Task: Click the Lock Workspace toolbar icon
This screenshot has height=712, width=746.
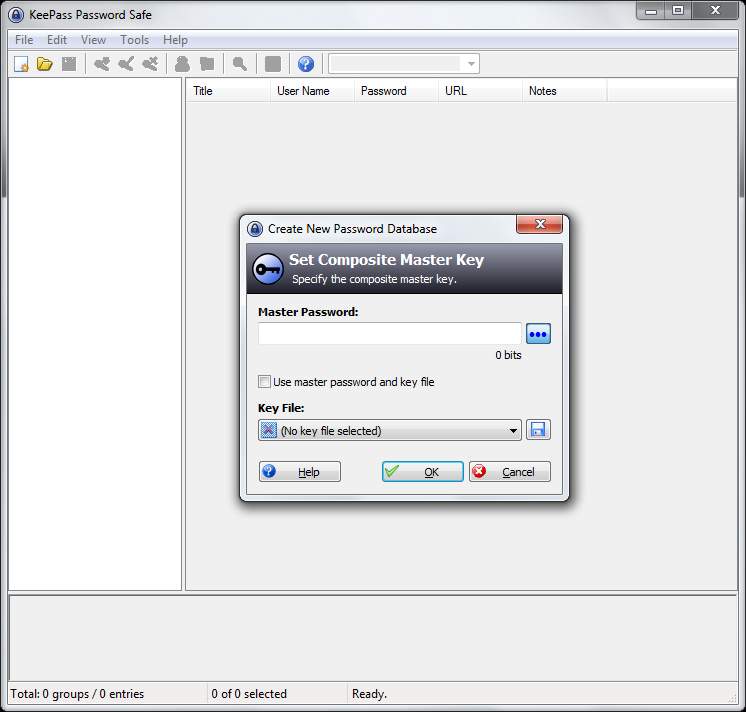Action: 273,64
